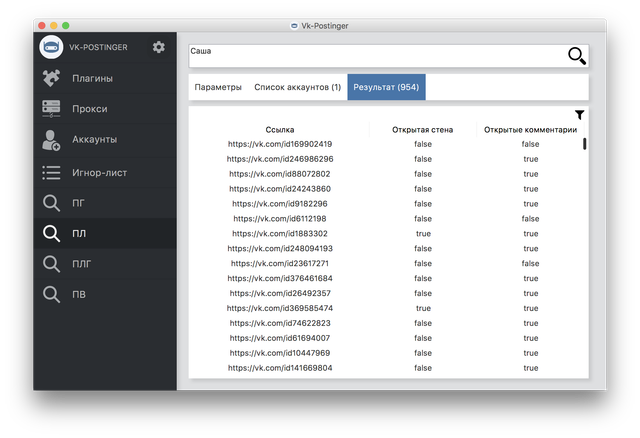Sort by Открытые комментарии column header
Screen dimensions: 640x438
(x=530, y=130)
